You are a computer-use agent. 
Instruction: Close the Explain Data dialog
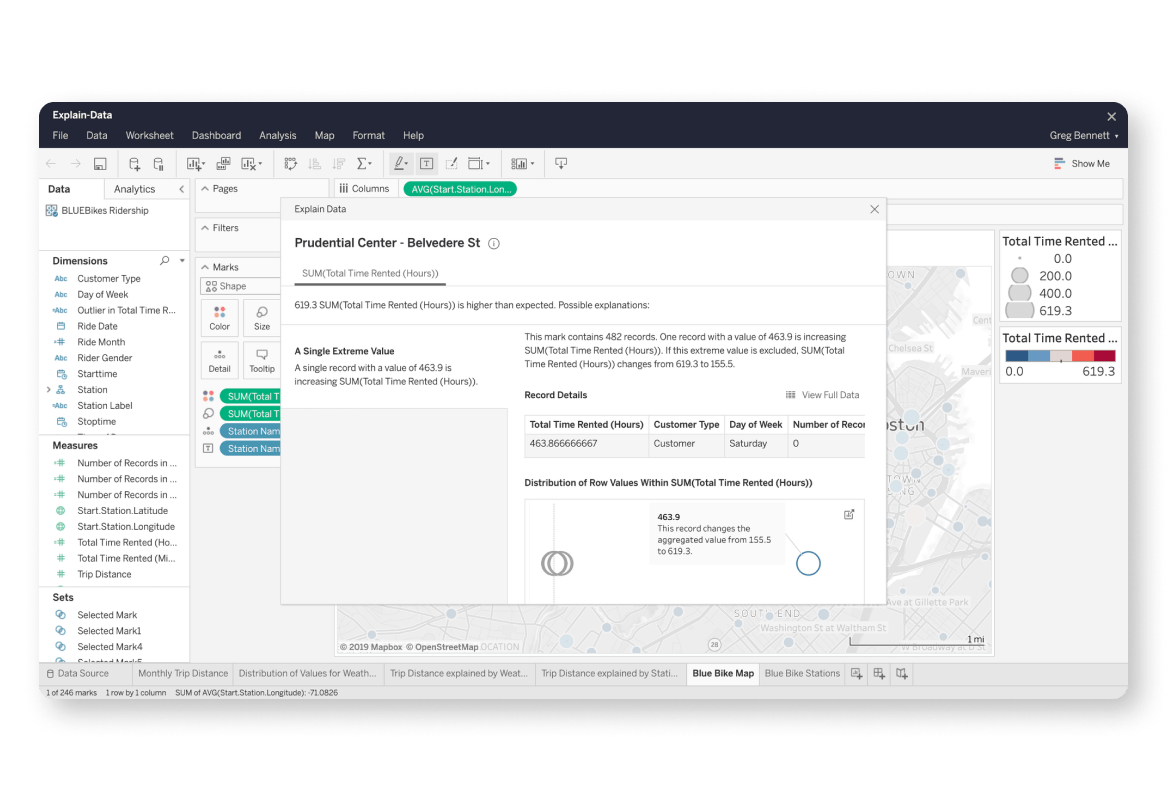coord(875,209)
